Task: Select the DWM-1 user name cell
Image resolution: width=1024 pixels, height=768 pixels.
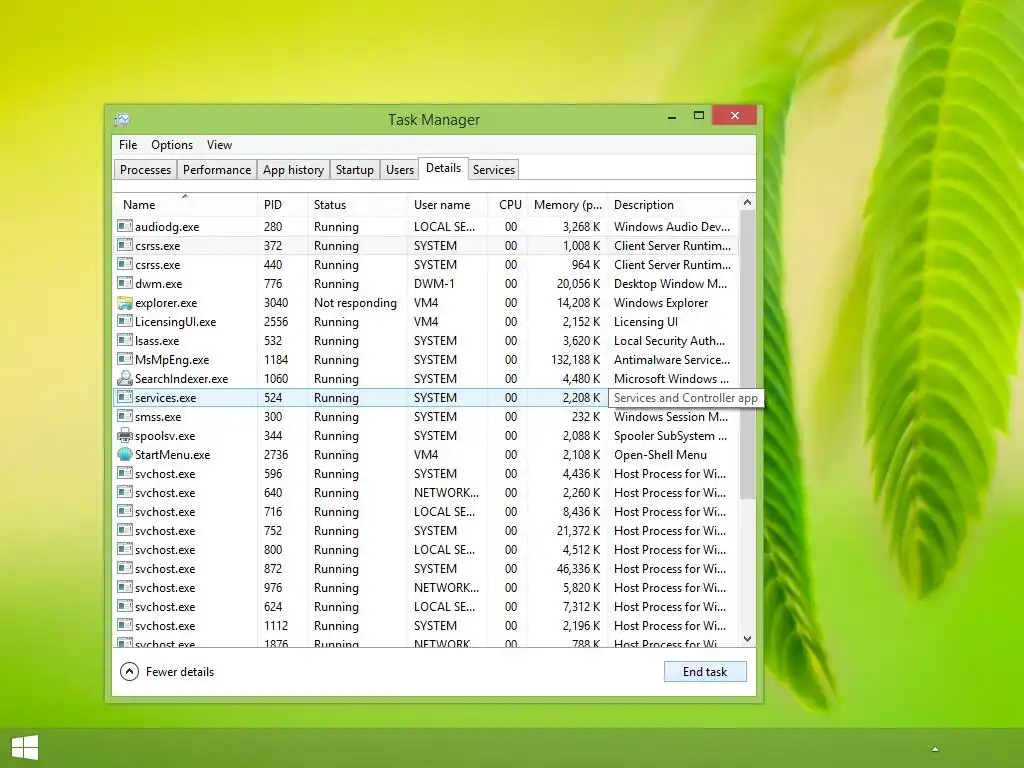Action: [x=434, y=283]
